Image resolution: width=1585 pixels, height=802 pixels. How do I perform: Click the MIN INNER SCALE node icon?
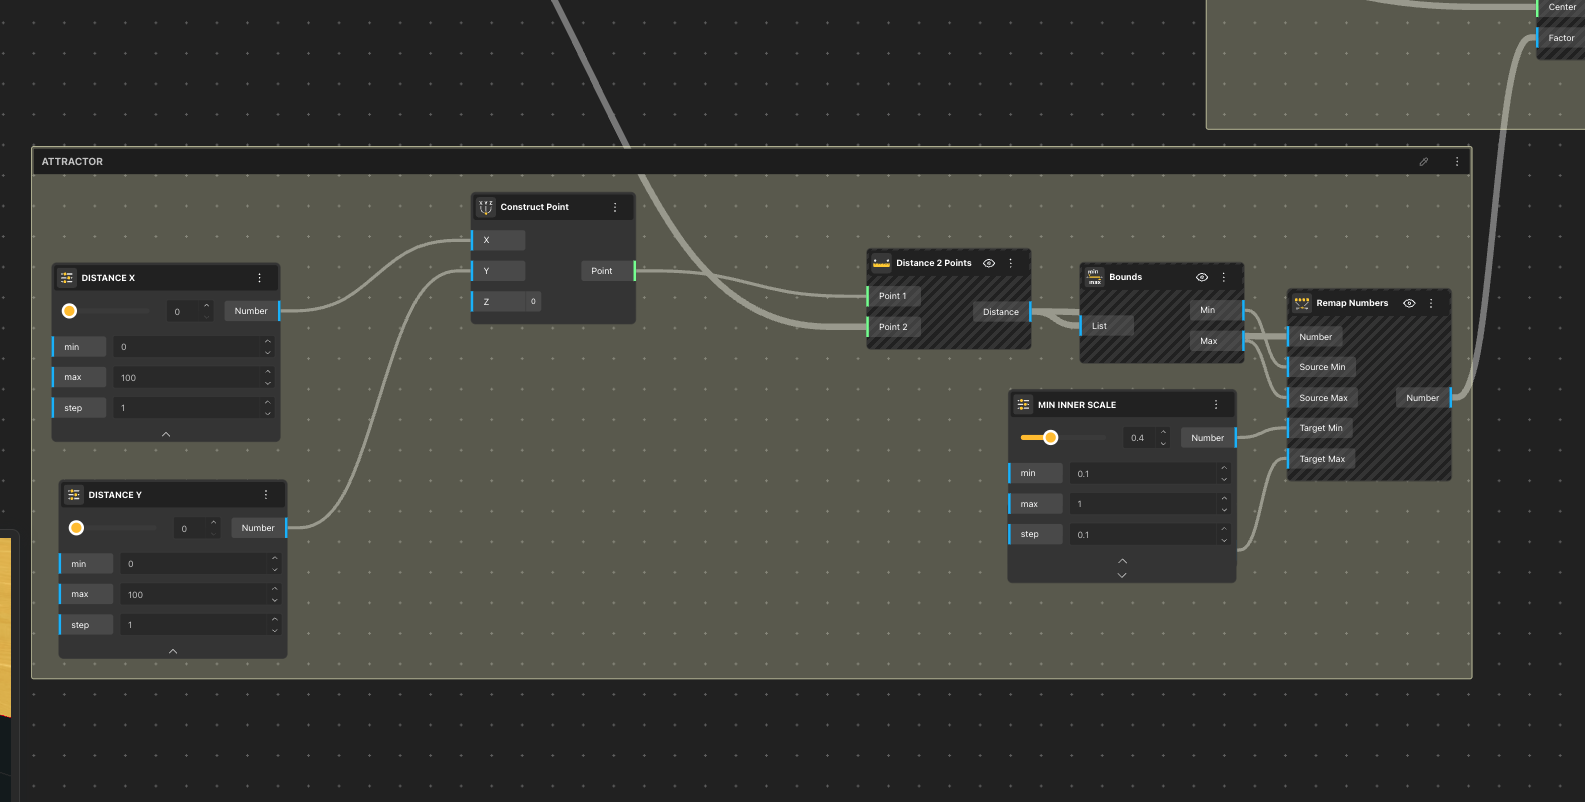pos(1023,405)
